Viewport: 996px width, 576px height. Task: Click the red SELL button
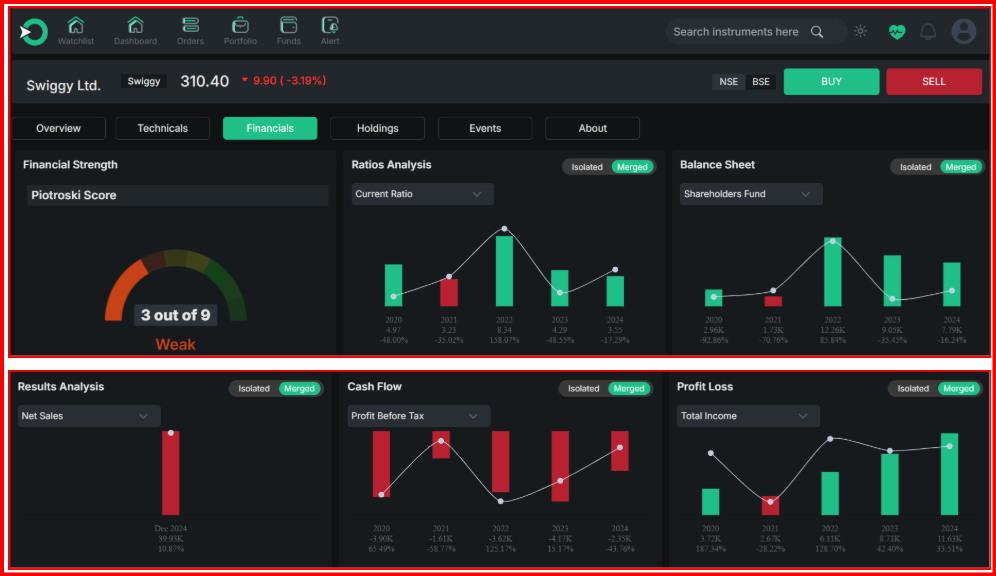[x=934, y=81]
